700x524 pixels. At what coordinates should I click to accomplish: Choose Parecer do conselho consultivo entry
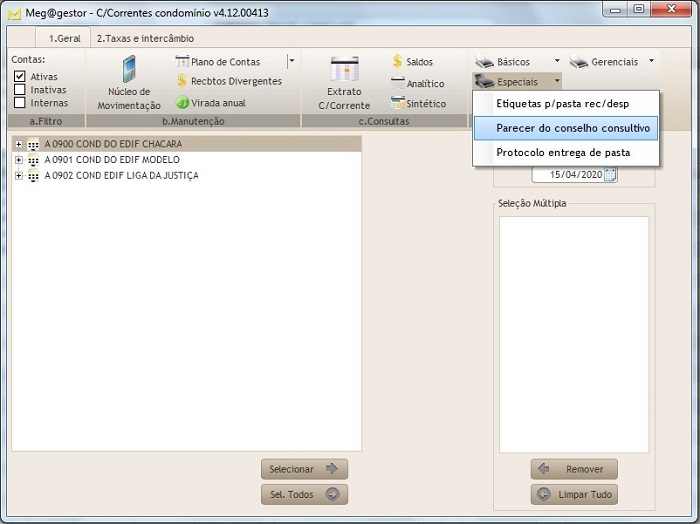click(566, 128)
